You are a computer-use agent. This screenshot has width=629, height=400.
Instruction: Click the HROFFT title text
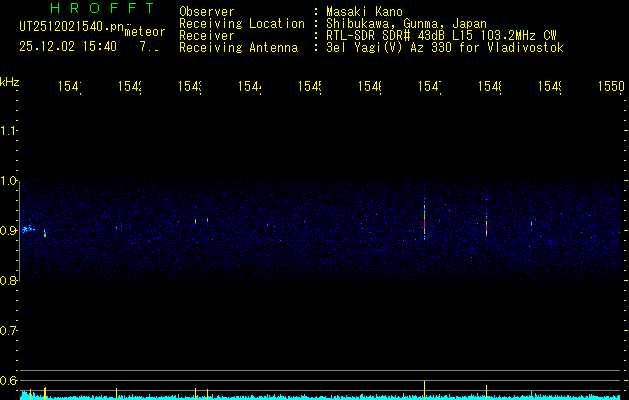coord(87,8)
